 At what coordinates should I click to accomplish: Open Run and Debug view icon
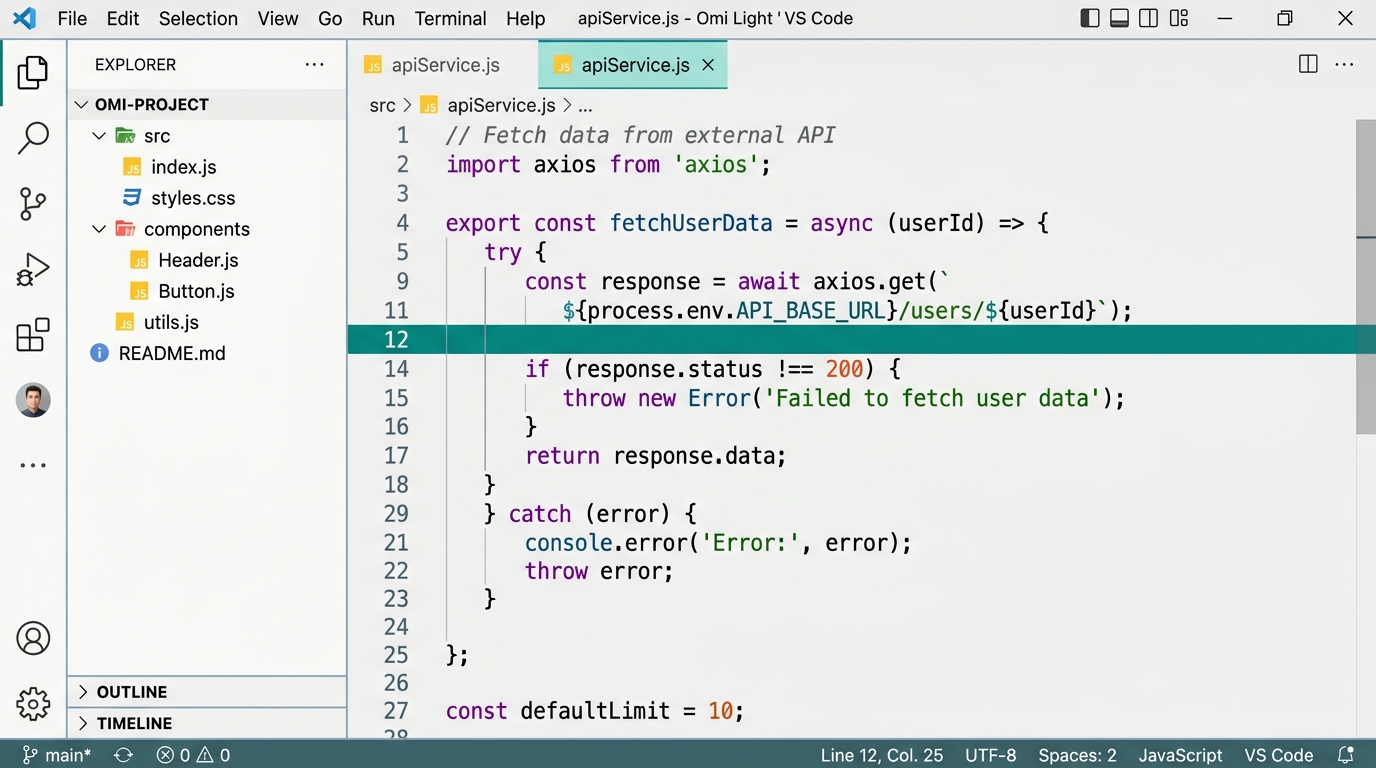pyautogui.click(x=33, y=270)
